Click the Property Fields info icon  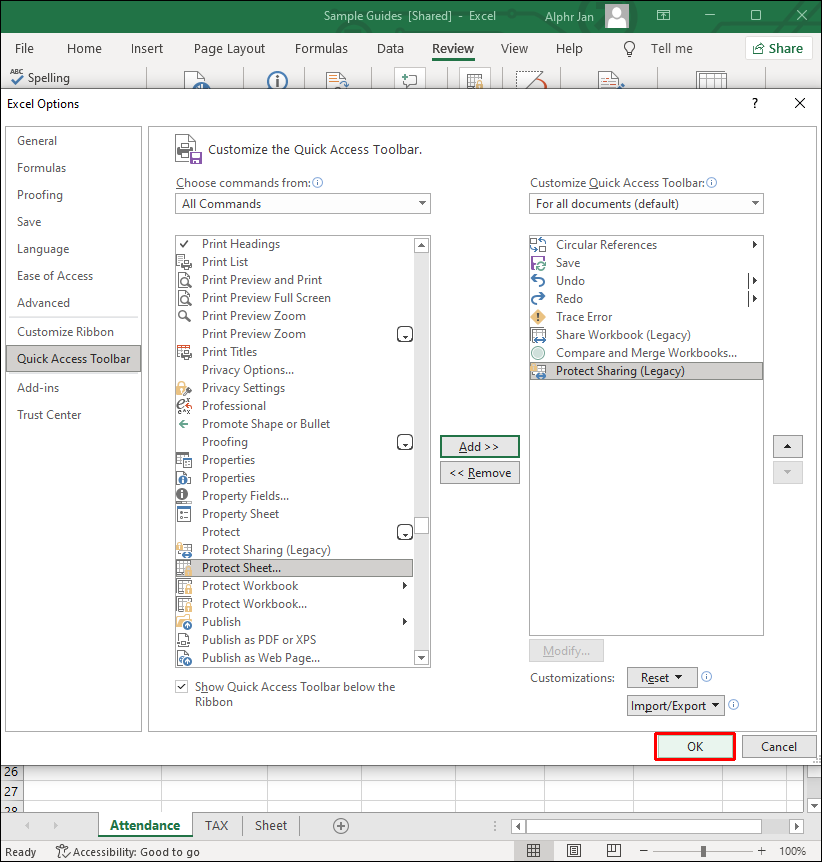click(183, 496)
